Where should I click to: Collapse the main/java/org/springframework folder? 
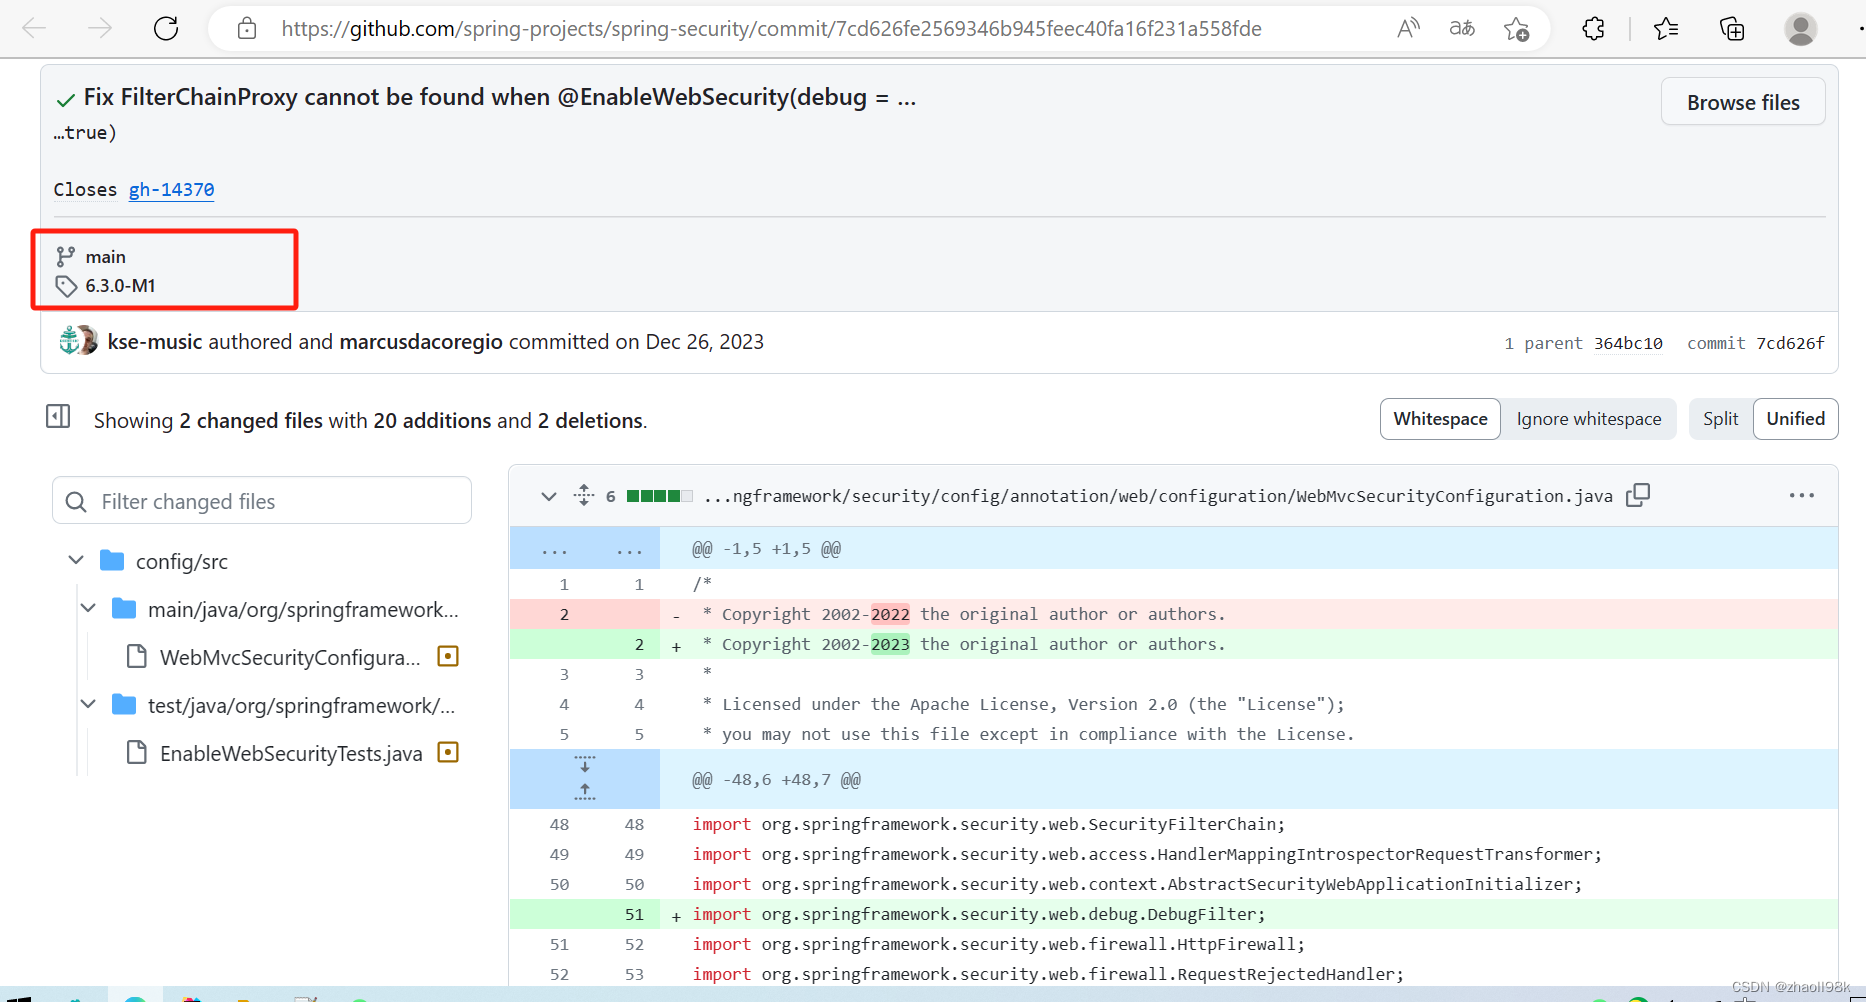[x=88, y=608]
